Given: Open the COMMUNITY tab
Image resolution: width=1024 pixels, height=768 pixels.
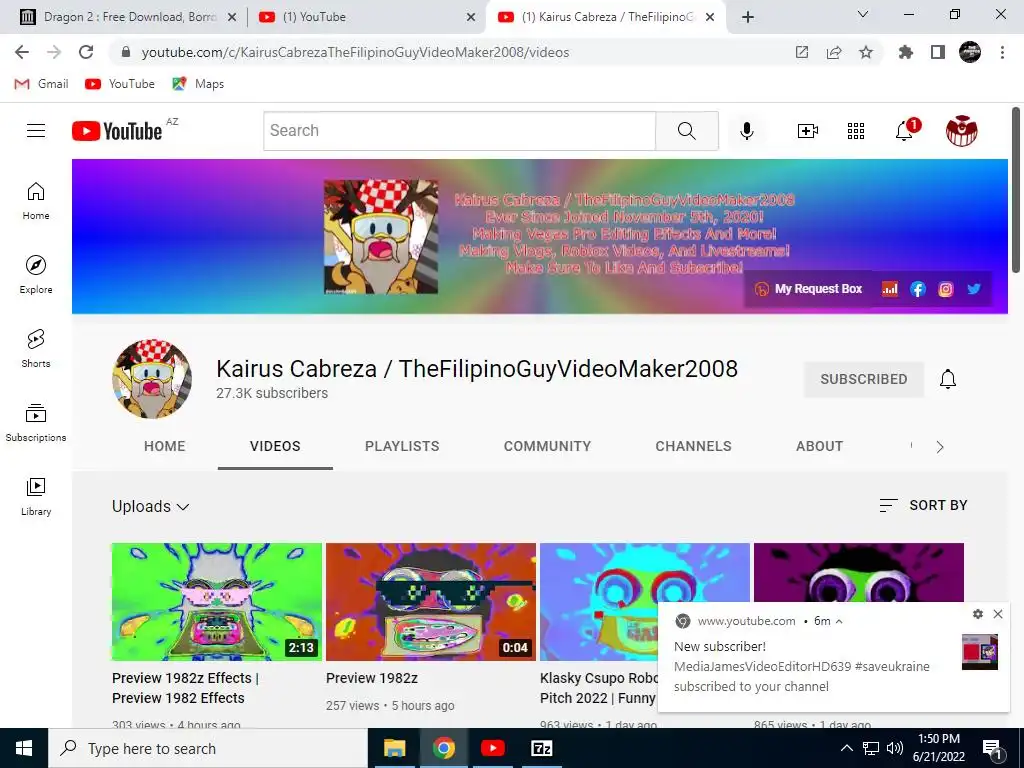Looking at the screenshot, I should point(547,446).
